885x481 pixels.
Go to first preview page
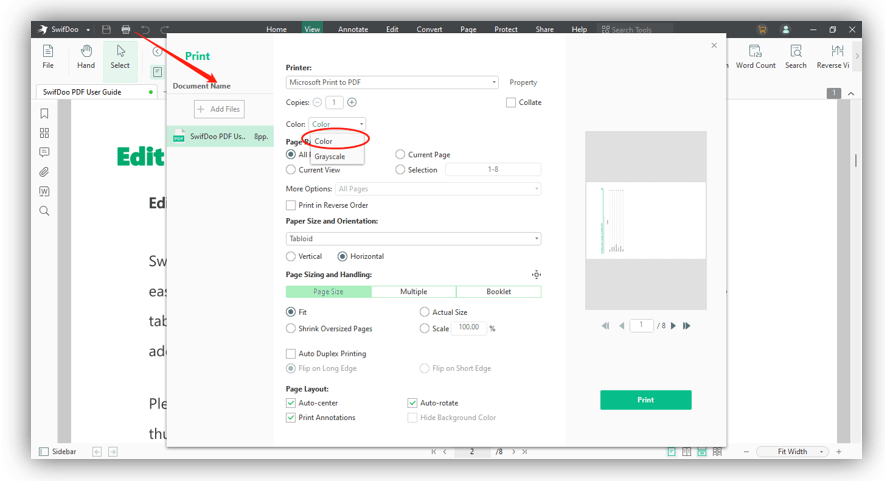(x=606, y=326)
